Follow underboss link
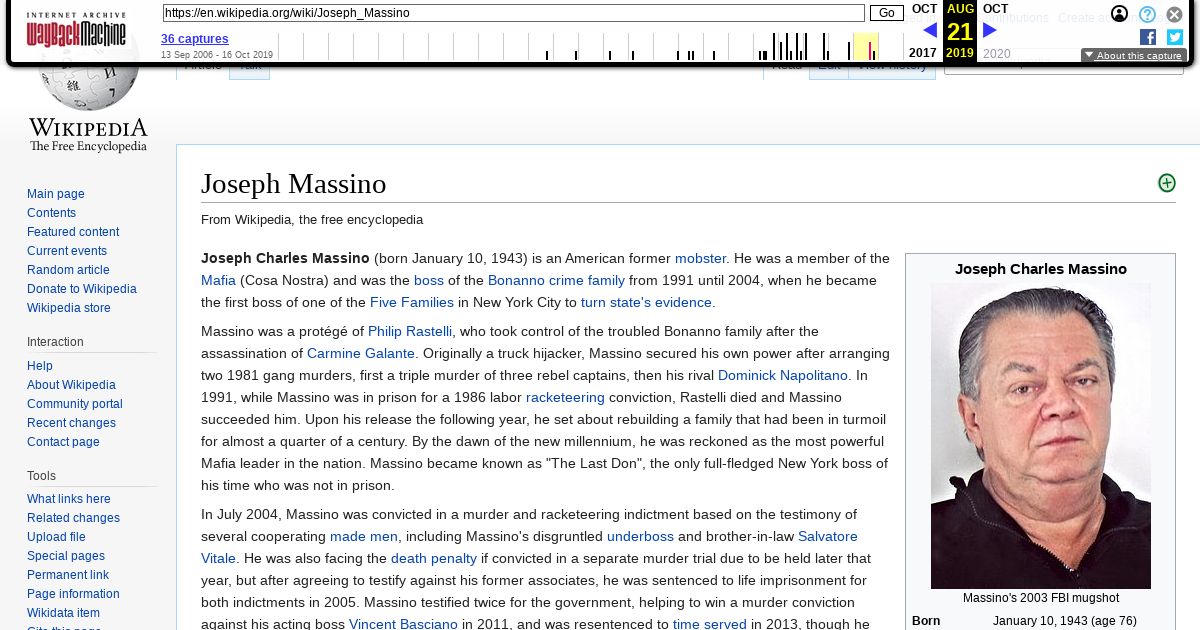The image size is (1200, 630). tap(640, 536)
